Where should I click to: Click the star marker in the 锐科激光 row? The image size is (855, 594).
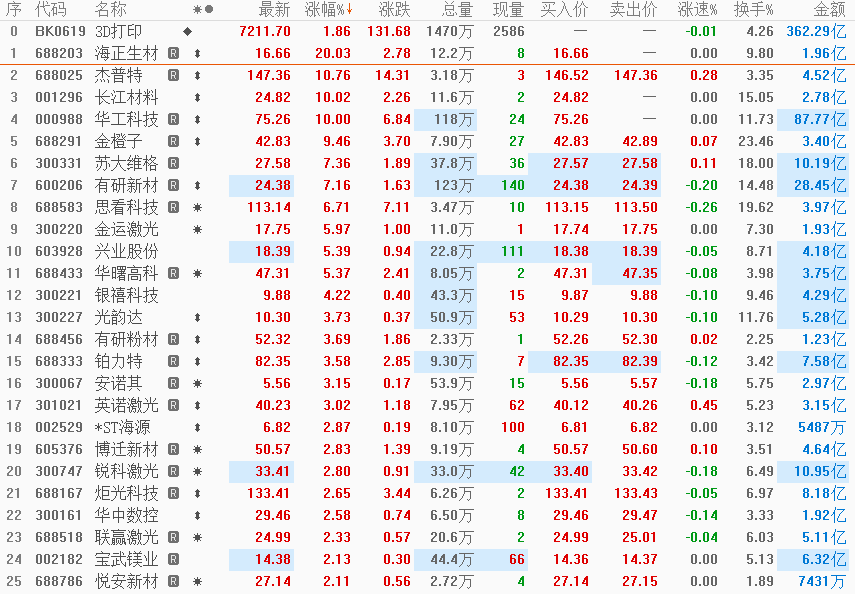pos(197,471)
